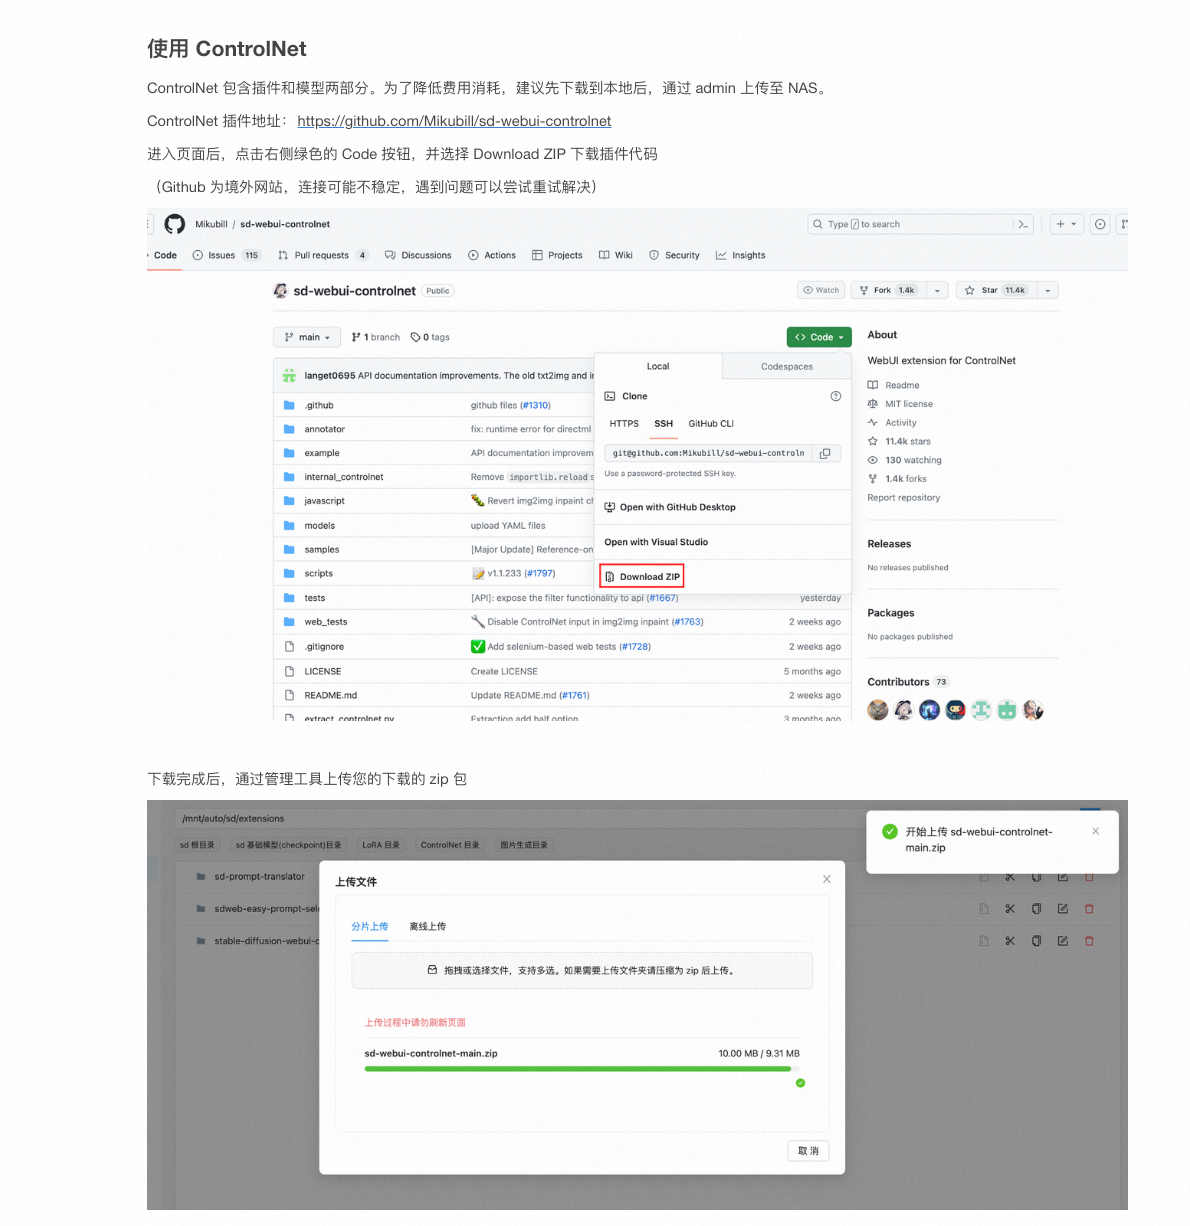
Task: Open the Wiki tab
Action: [616, 255]
